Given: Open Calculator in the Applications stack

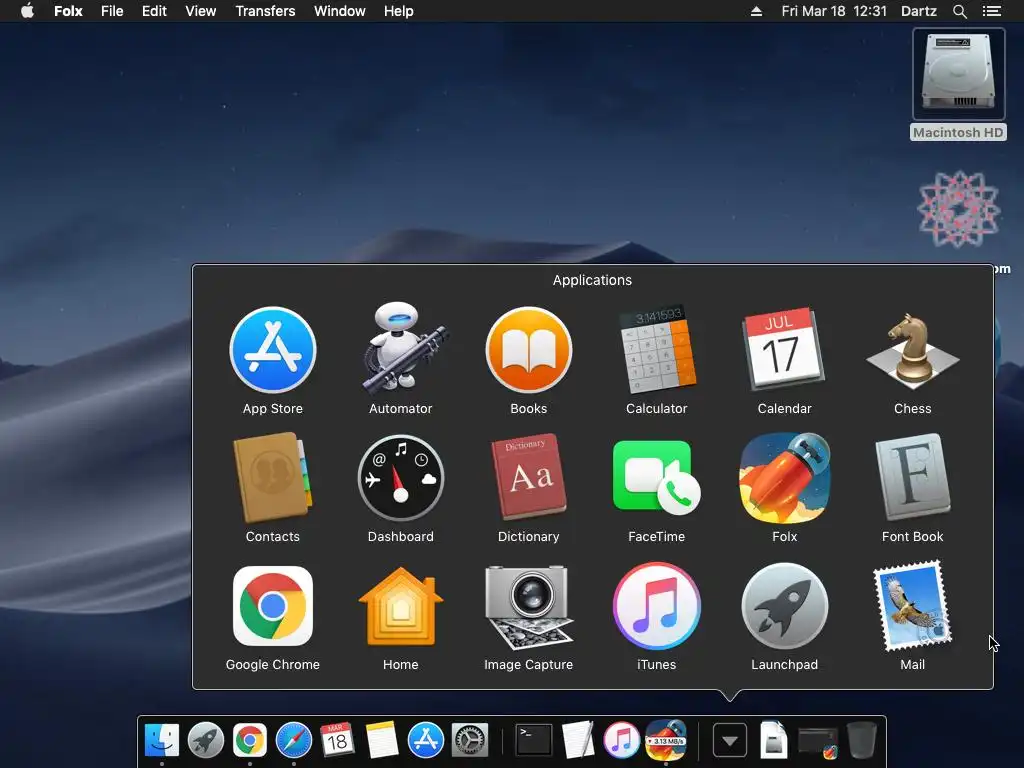Looking at the screenshot, I should click(x=657, y=350).
